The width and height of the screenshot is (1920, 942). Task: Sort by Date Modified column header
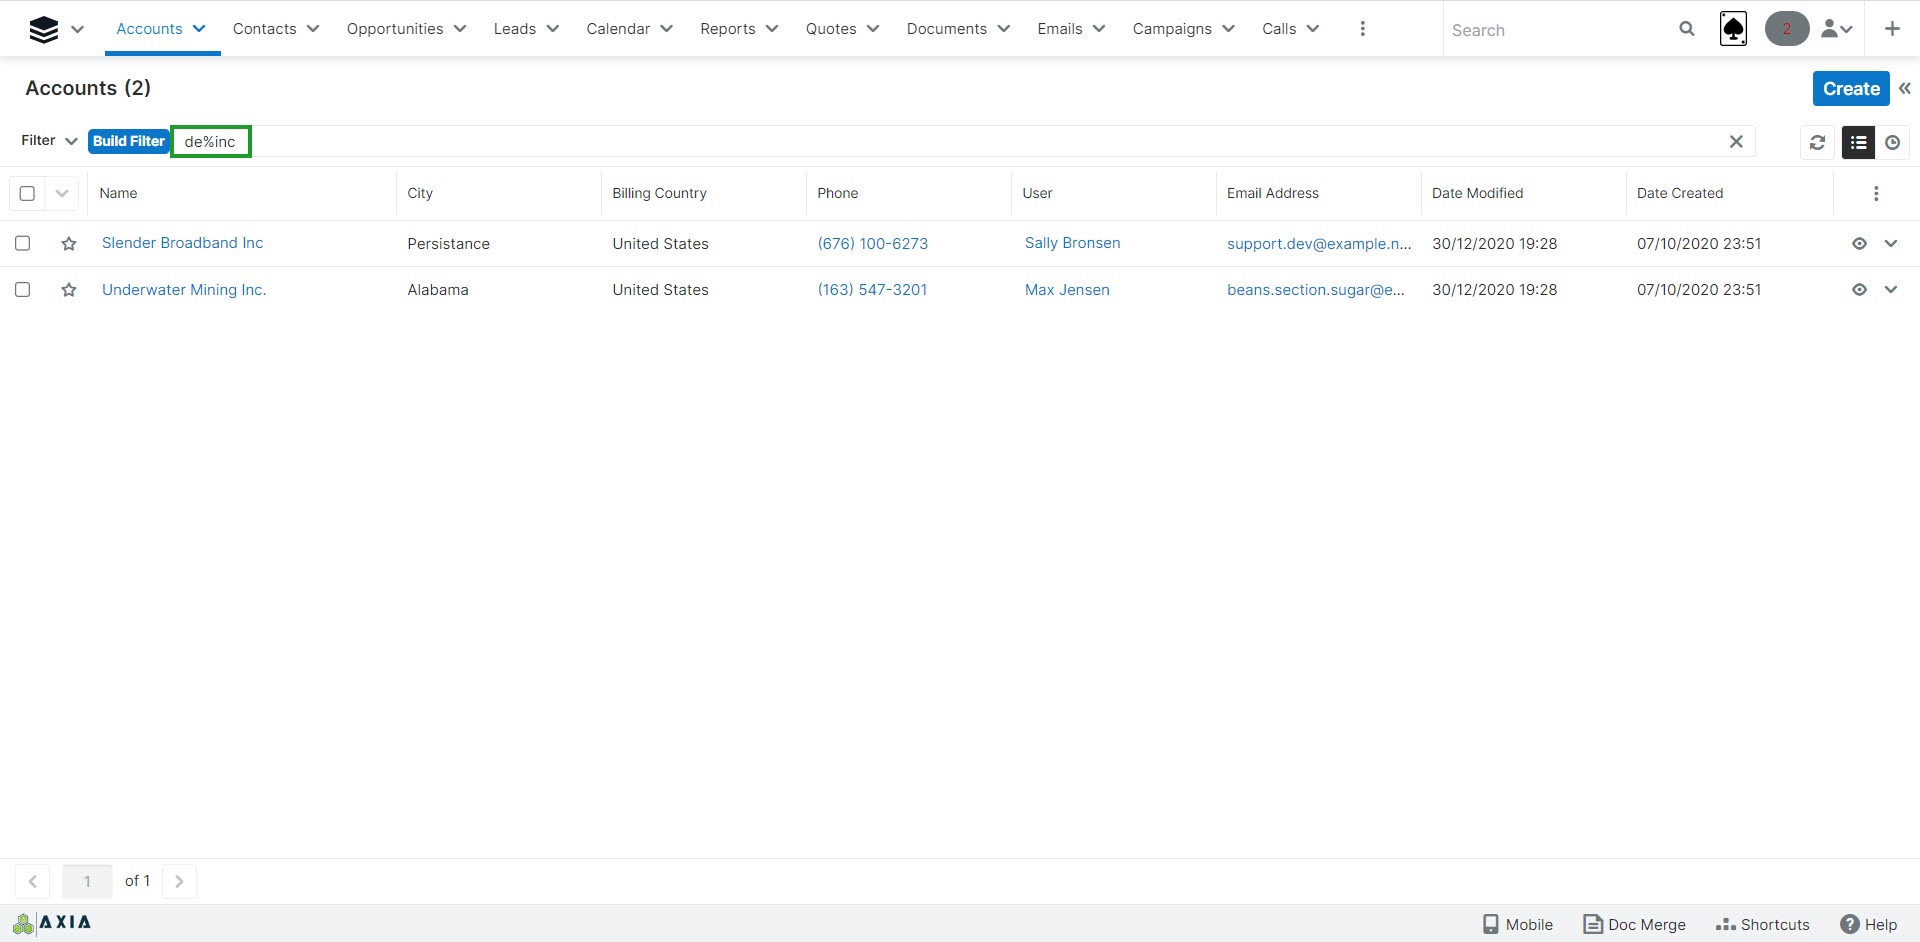pos(1477,193)
